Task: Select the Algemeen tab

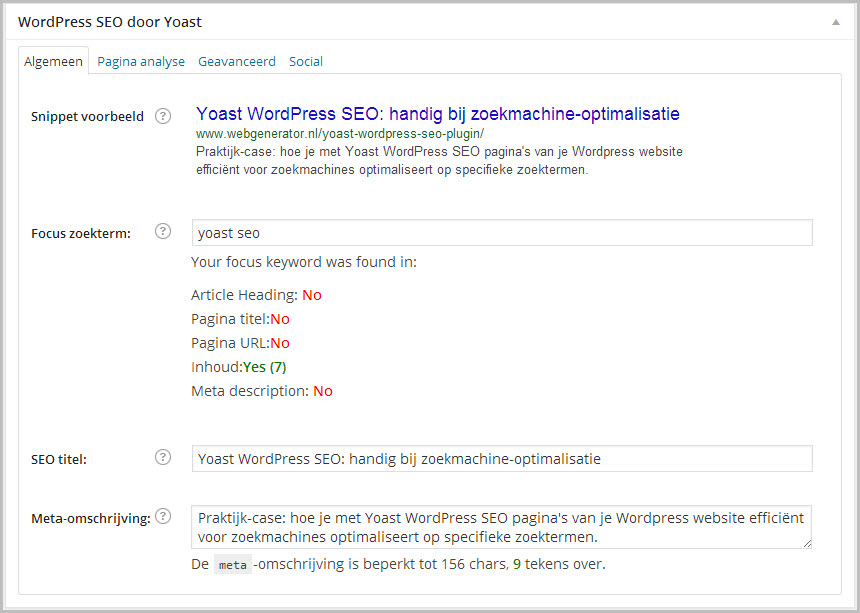Action: 53,61
